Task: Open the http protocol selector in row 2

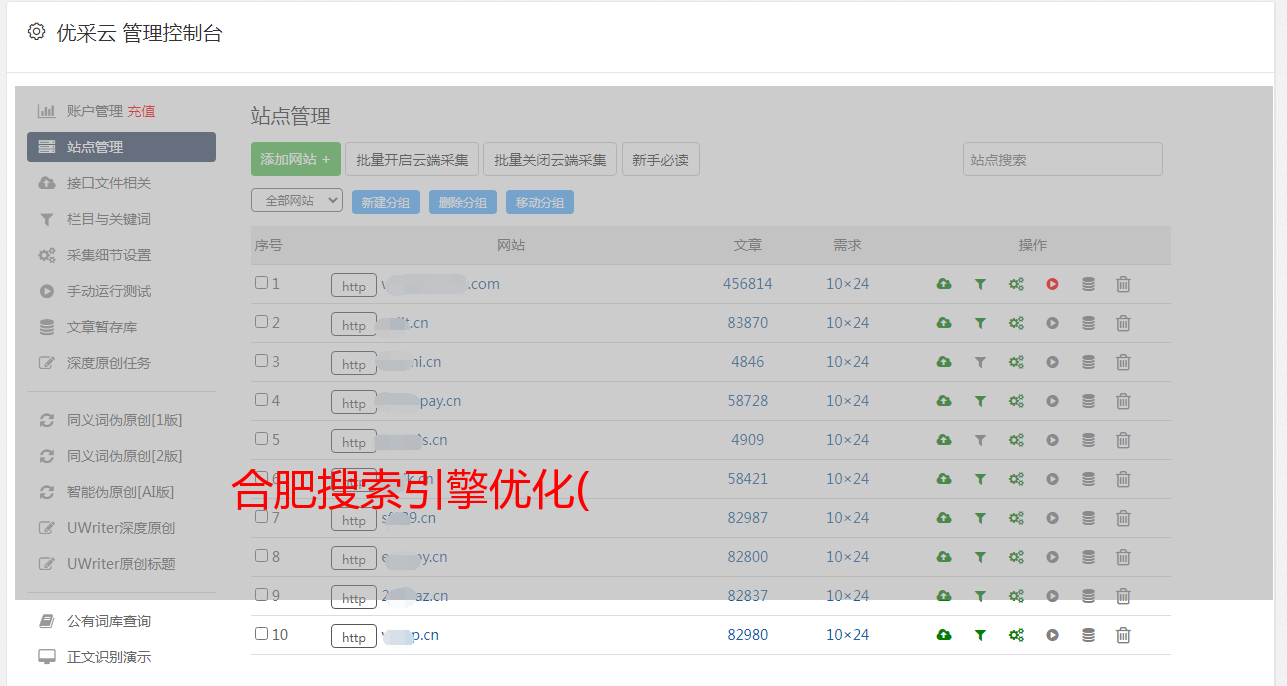Action: 354,325
